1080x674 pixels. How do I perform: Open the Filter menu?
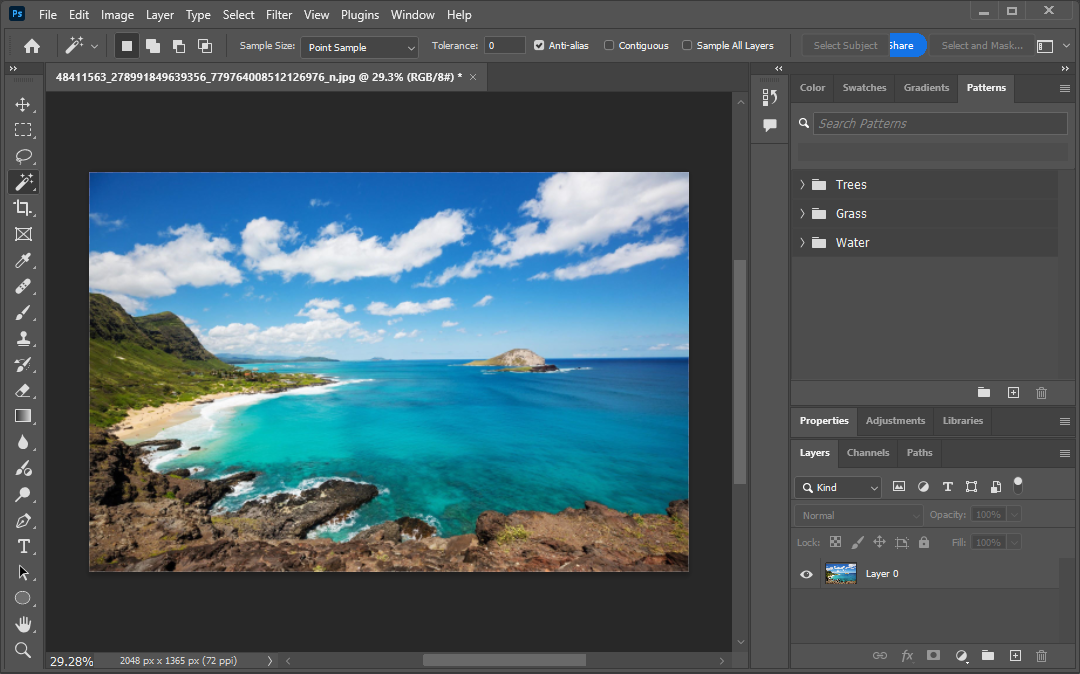(279, 15)
